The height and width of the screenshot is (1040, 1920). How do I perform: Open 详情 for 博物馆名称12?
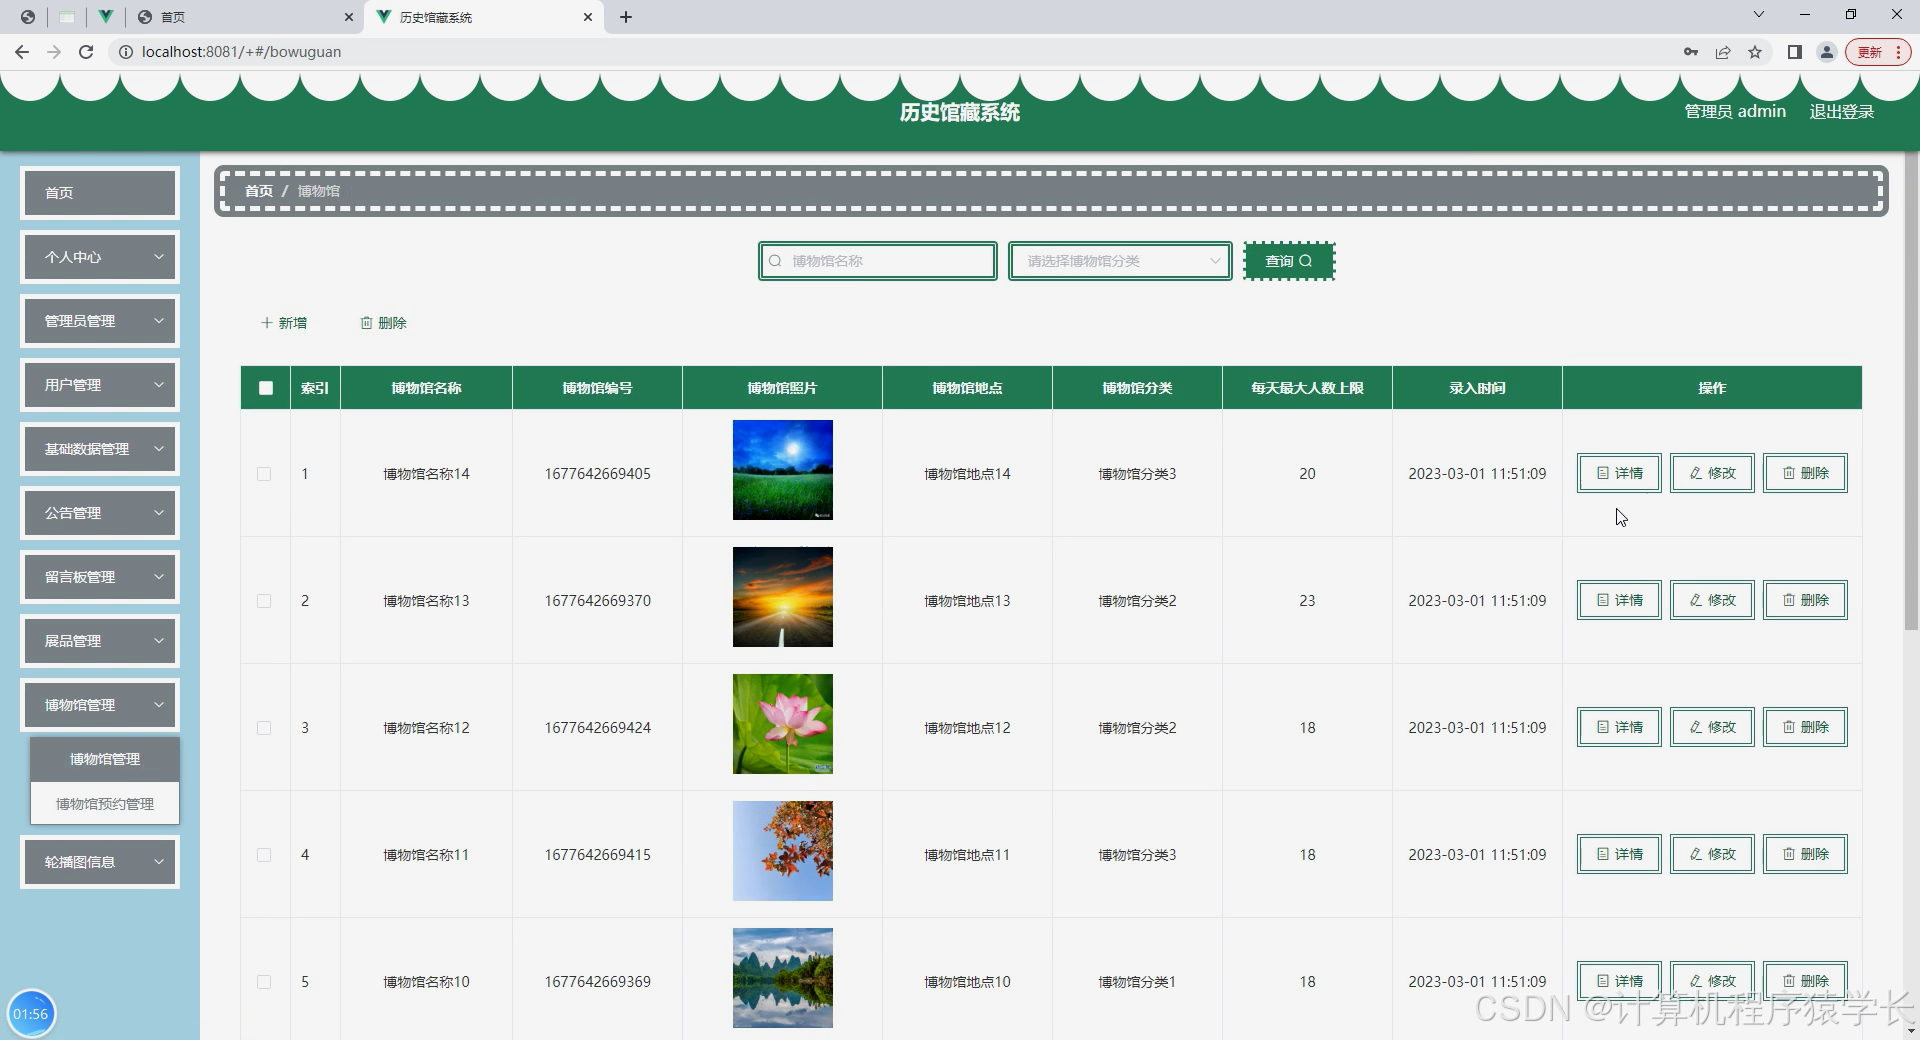pyautogui.click(x=1619, y=727)
